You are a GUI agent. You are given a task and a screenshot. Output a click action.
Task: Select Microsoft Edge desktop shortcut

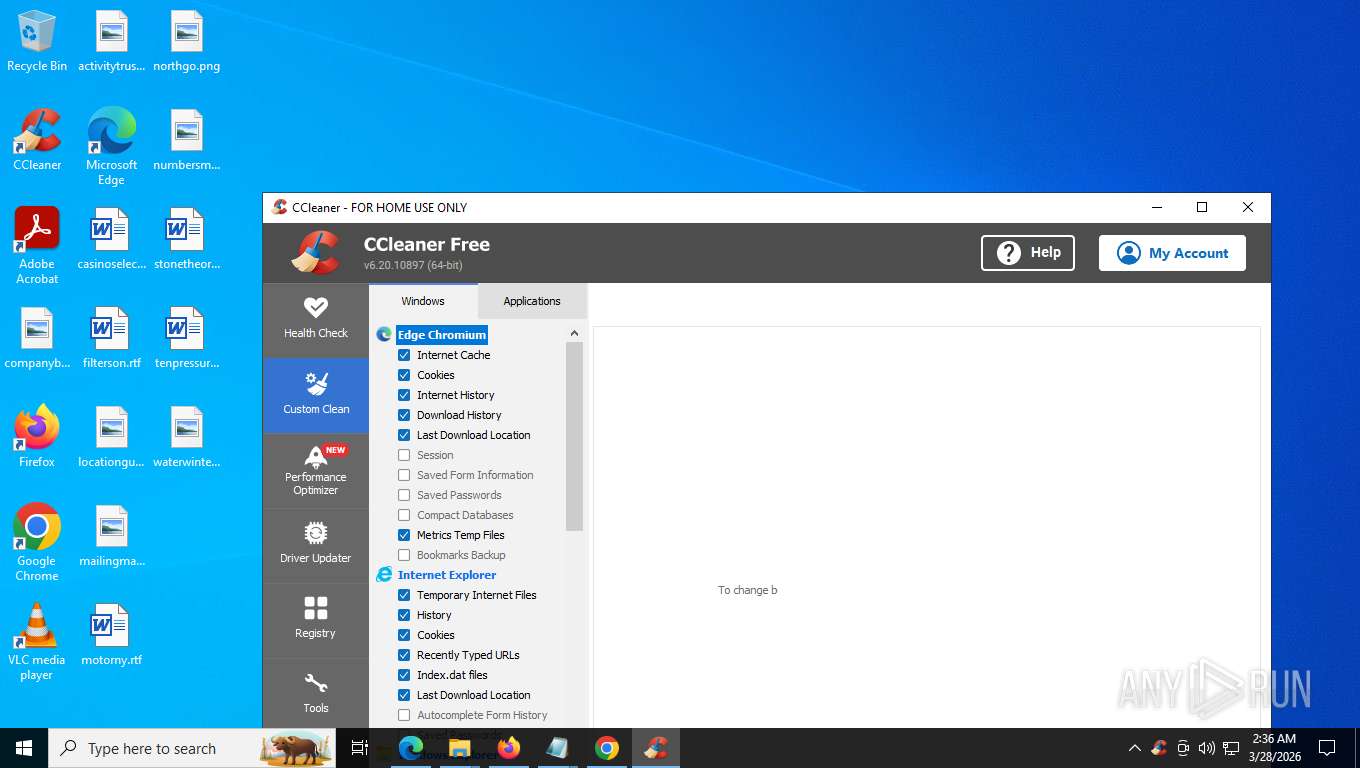(x=111, y=147)
